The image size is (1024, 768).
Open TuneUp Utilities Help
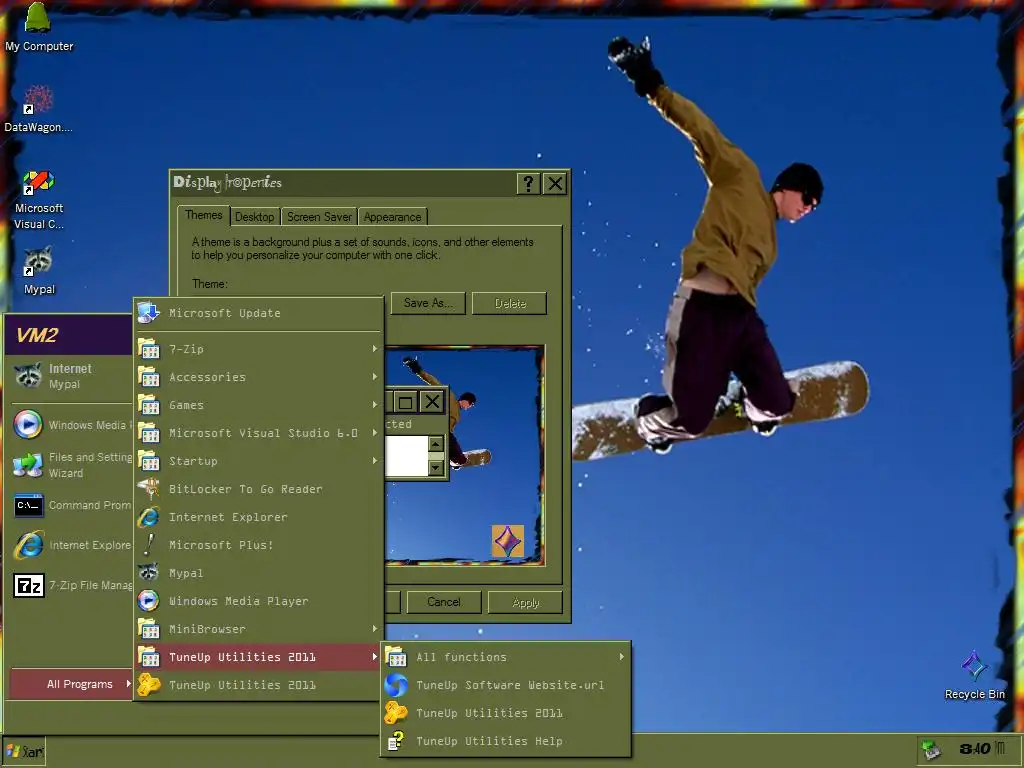pos(506,741)
